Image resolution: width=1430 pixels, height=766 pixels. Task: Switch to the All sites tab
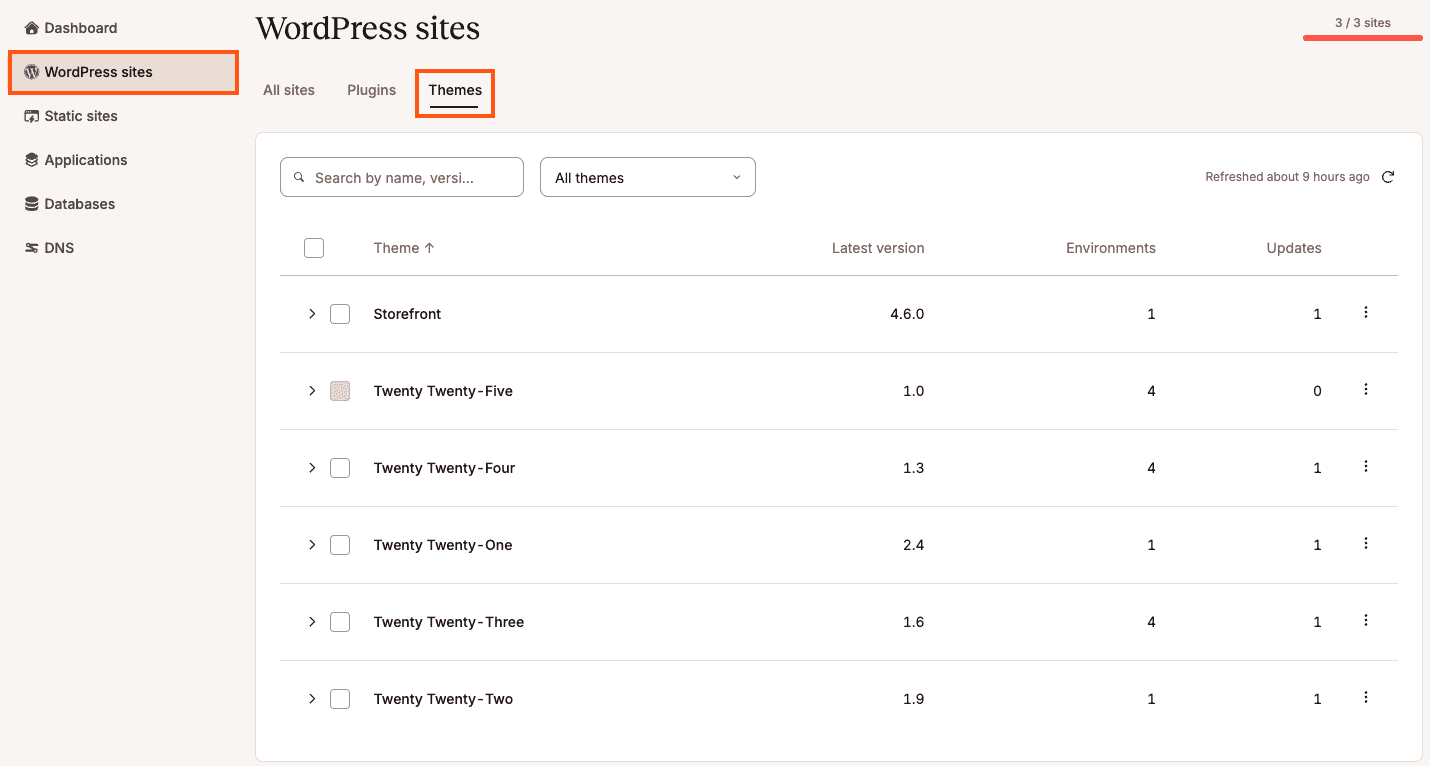pos(289,90)
